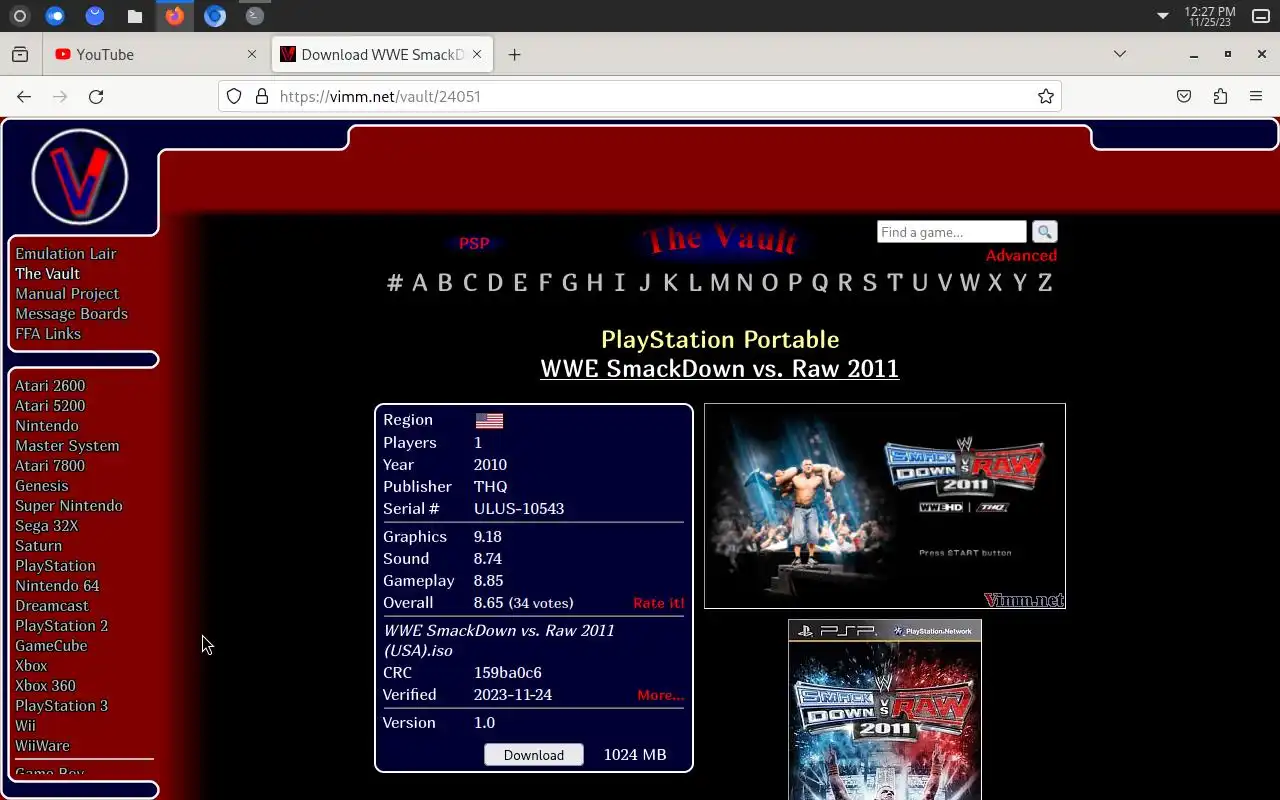Open the extensions puzzle icon
The image size is (1280, 800).
(1220, 97)
